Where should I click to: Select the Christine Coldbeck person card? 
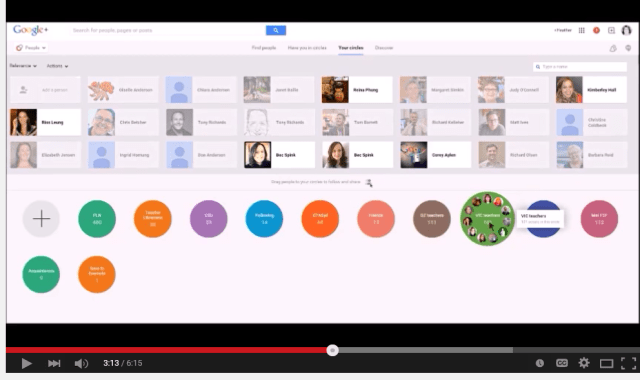click(591, 122)
